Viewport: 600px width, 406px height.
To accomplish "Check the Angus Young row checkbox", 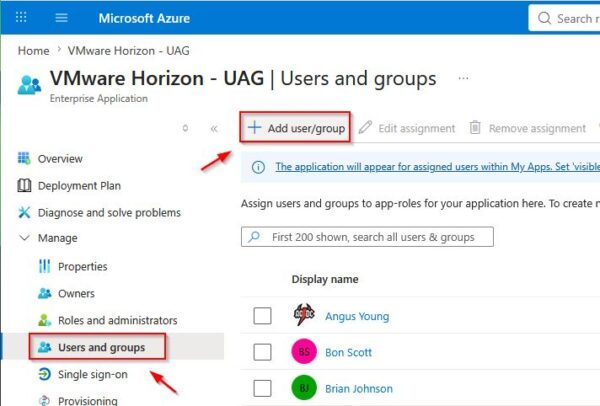I will click(x=262, y=316).
